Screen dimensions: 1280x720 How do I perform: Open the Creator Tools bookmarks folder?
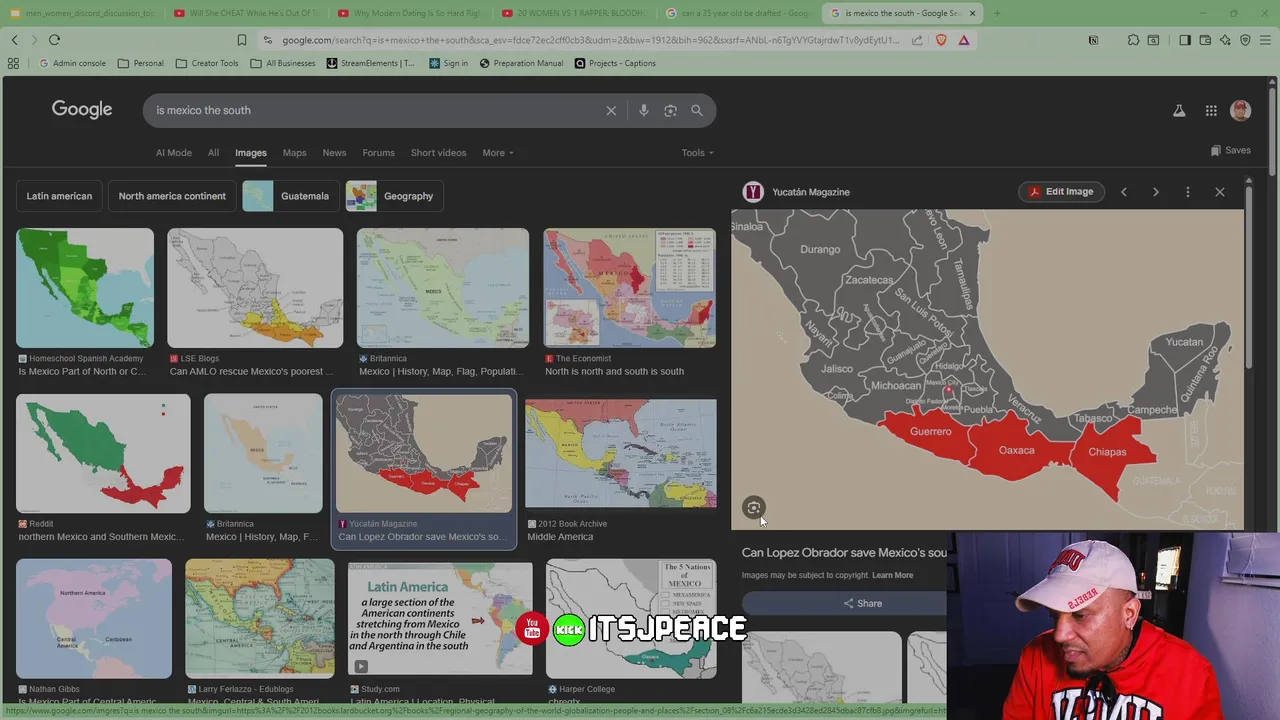207,63
